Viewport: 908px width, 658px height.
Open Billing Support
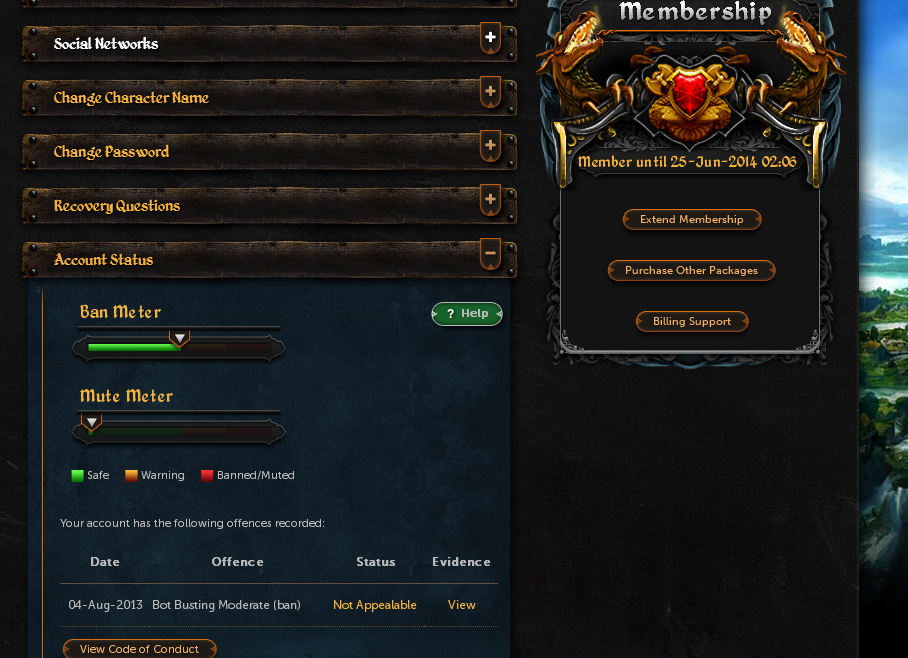click(x=692, y=321)
